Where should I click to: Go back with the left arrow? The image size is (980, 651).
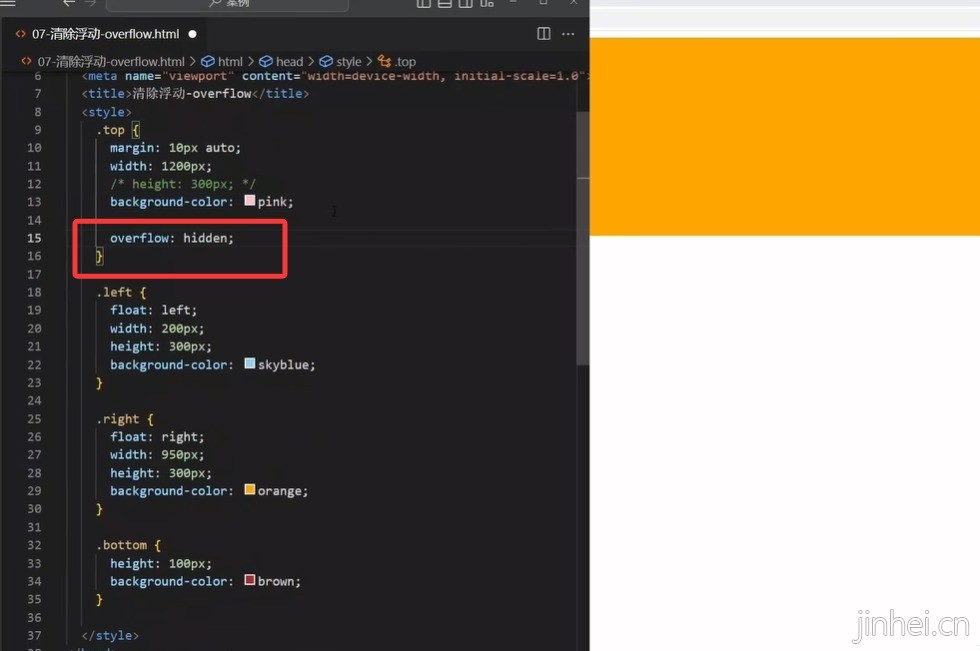69,2
